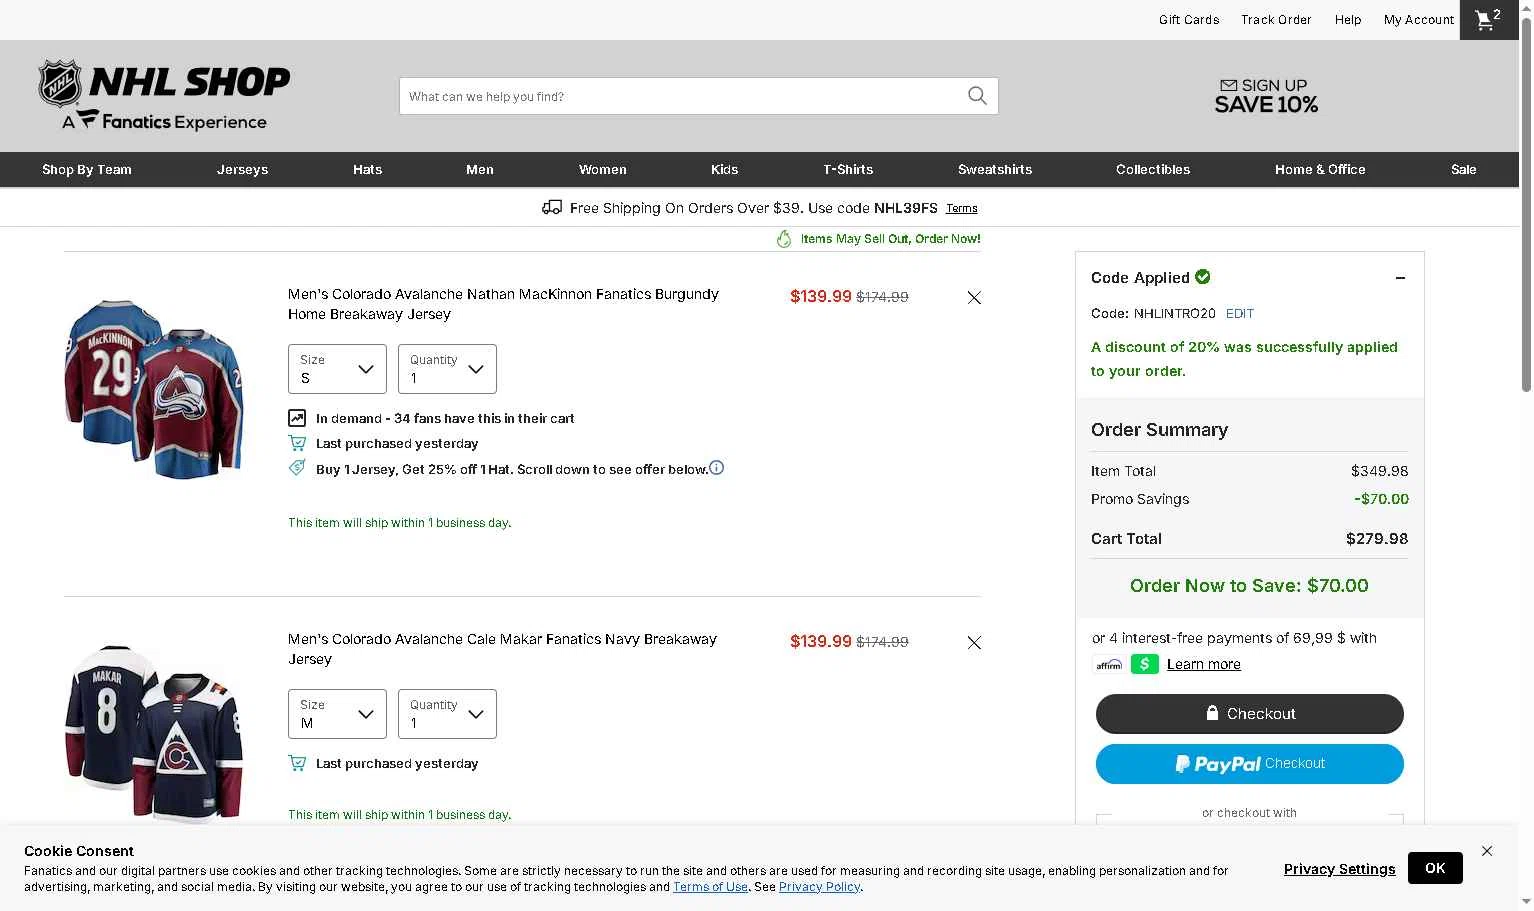The height and width of the screenshot is (911, 1534).
Task: Click the Affirm Learn more link
Action: tap(1204, 664)
